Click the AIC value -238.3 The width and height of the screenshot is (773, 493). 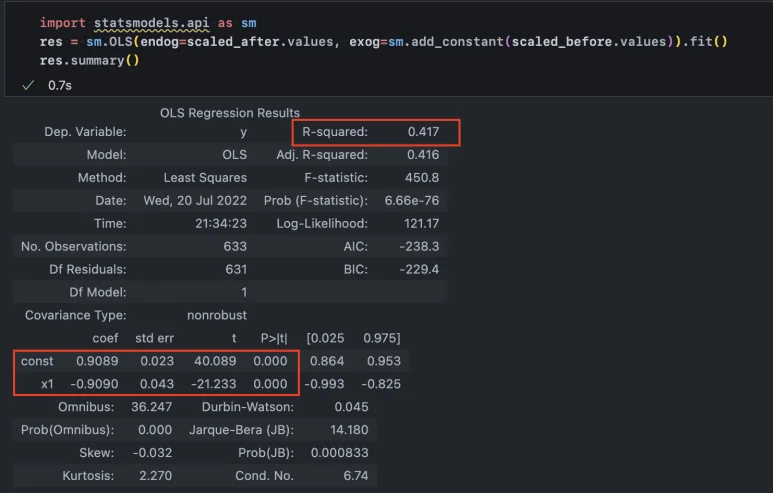(420, 246)
